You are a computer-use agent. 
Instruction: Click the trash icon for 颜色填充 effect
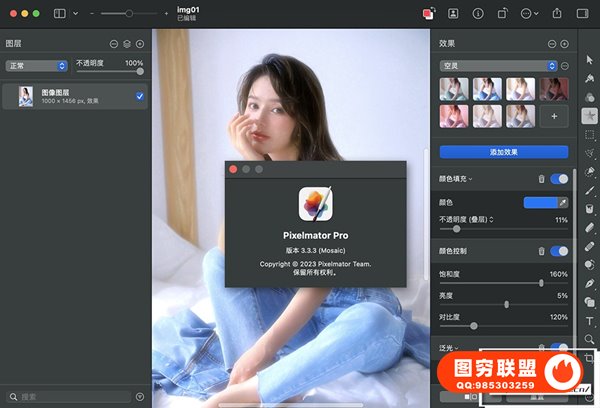click(x=541, y=179)
